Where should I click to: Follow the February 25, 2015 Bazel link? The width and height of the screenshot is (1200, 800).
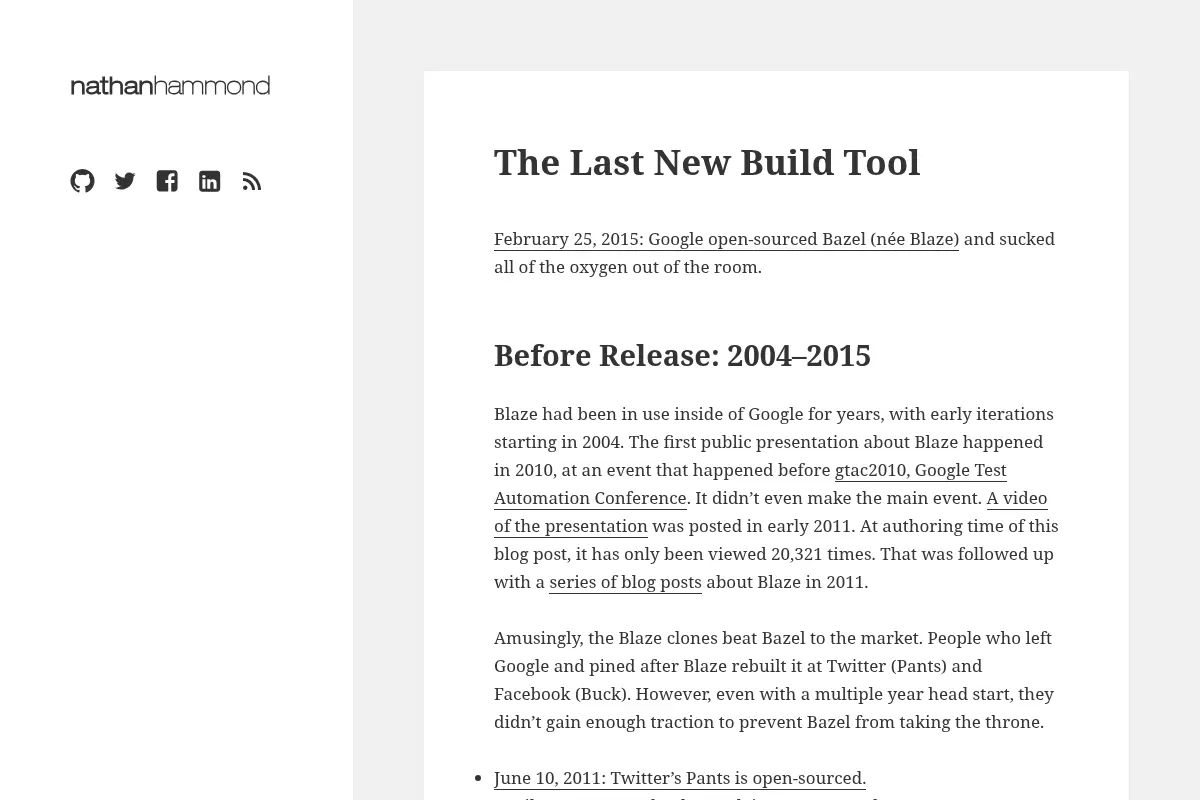(x=726, y=239)
